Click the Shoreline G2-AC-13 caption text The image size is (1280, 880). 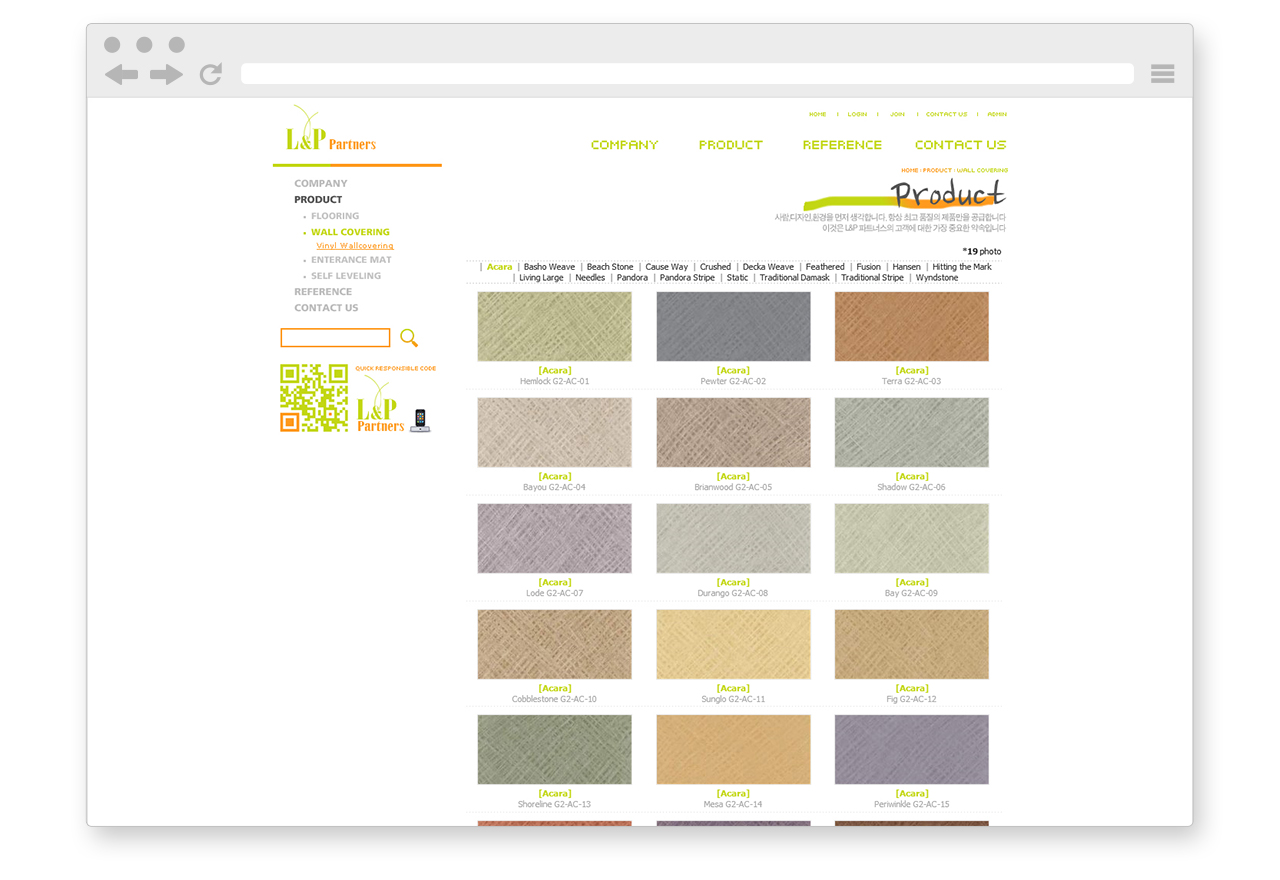554,804
